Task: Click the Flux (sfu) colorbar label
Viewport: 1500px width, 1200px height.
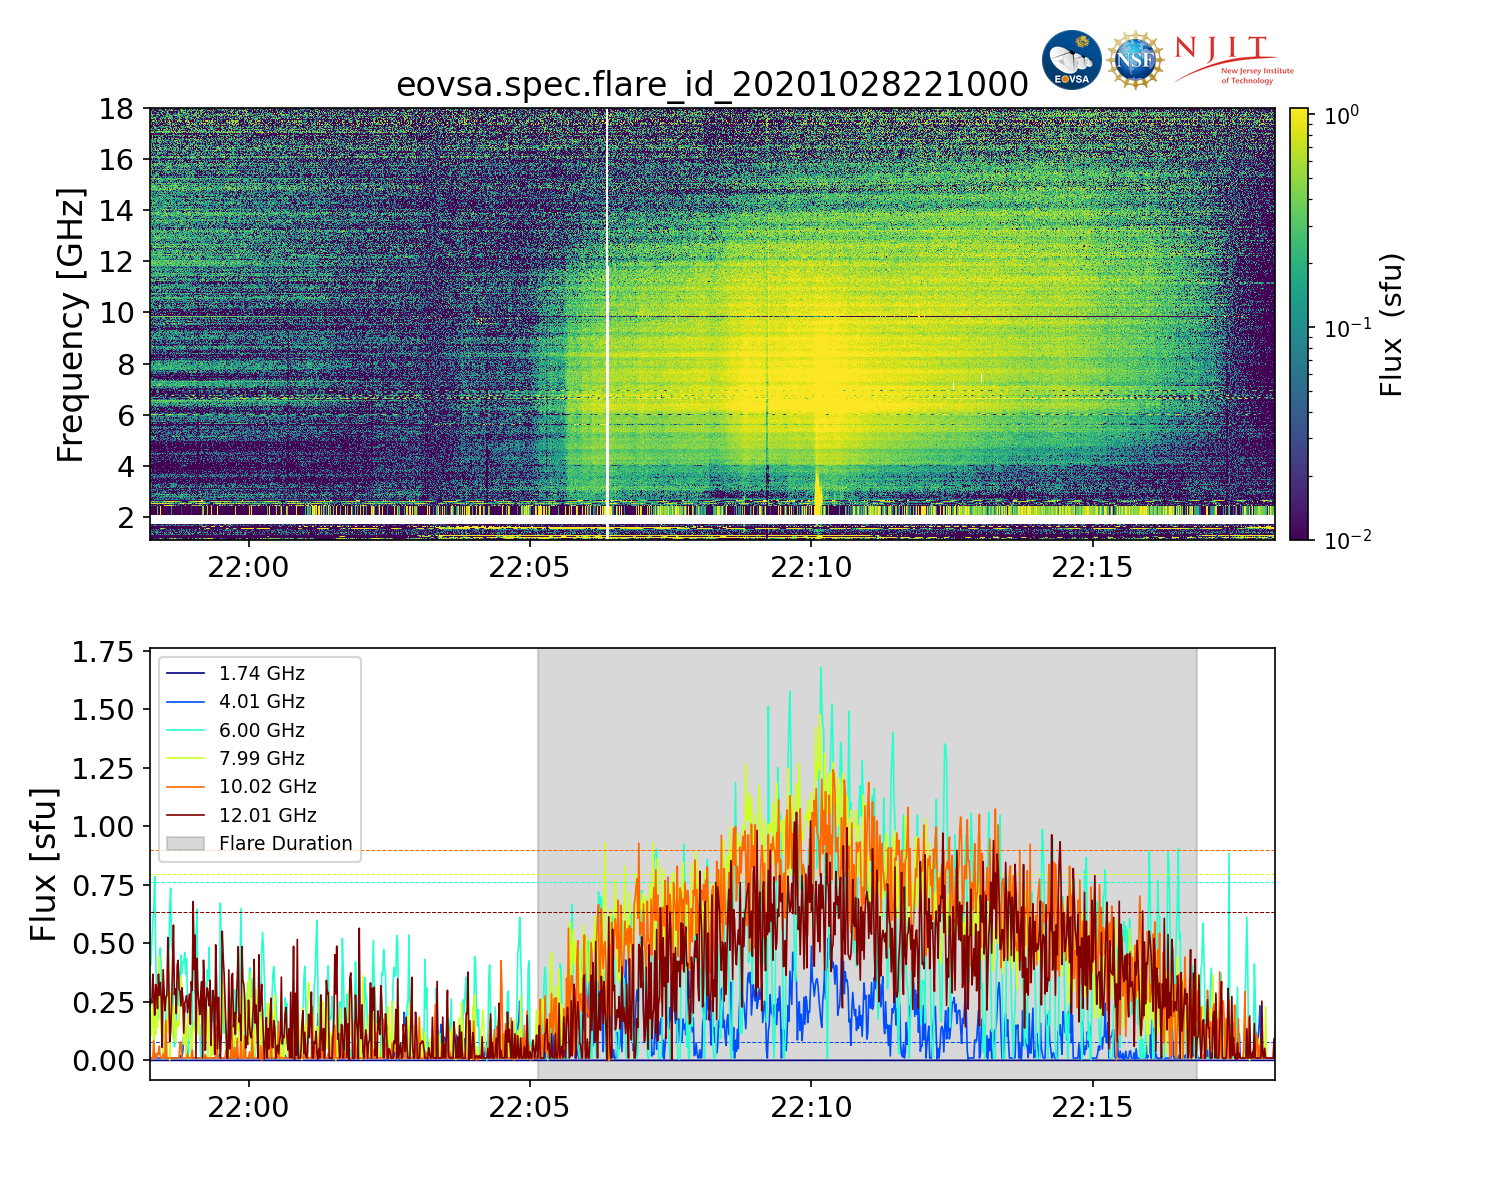Action: (x=1391, y=324)
